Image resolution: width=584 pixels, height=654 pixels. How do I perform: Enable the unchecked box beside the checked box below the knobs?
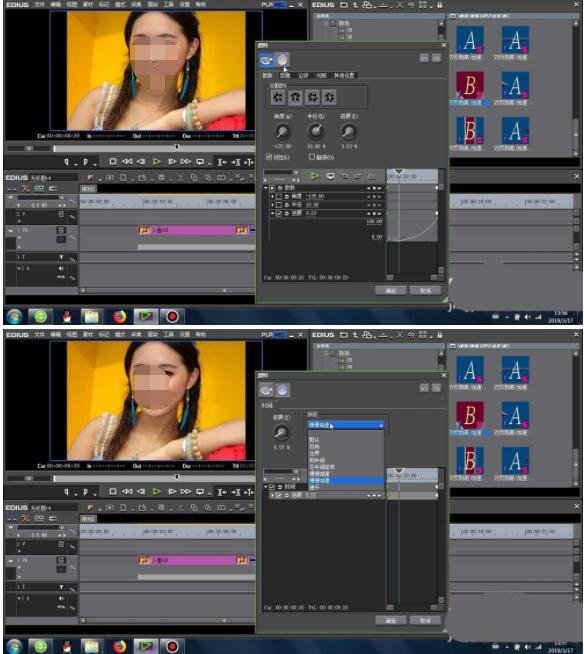coord(312,157)
